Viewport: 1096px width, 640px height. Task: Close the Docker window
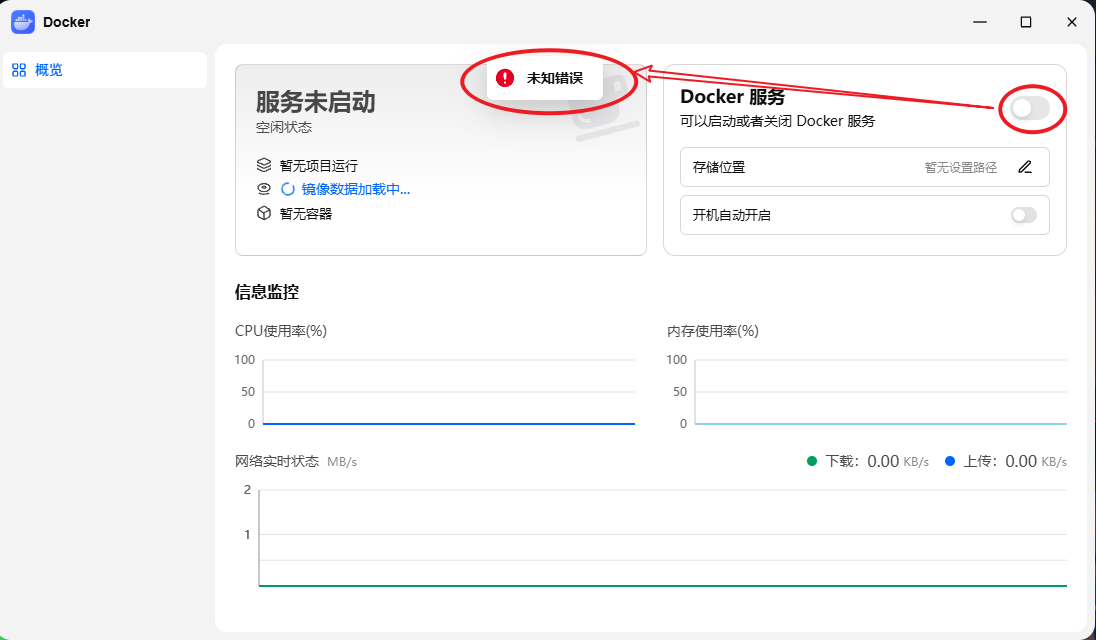pos(1072,22)
